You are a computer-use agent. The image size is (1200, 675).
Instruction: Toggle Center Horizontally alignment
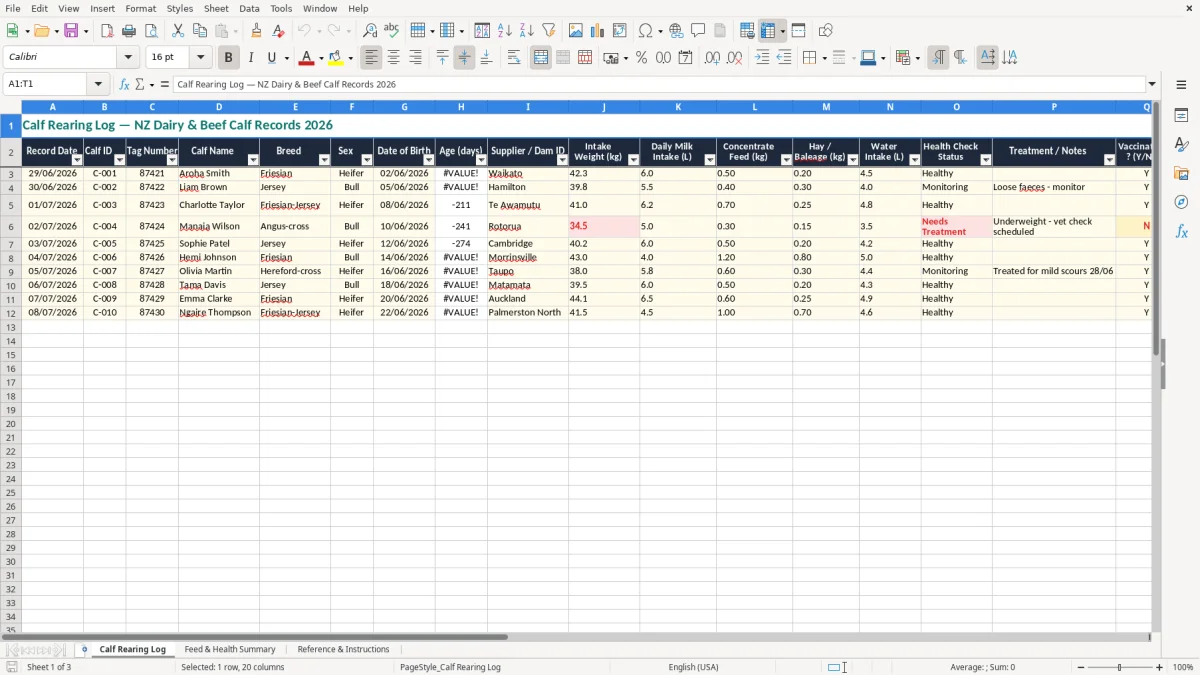point(394,58)
